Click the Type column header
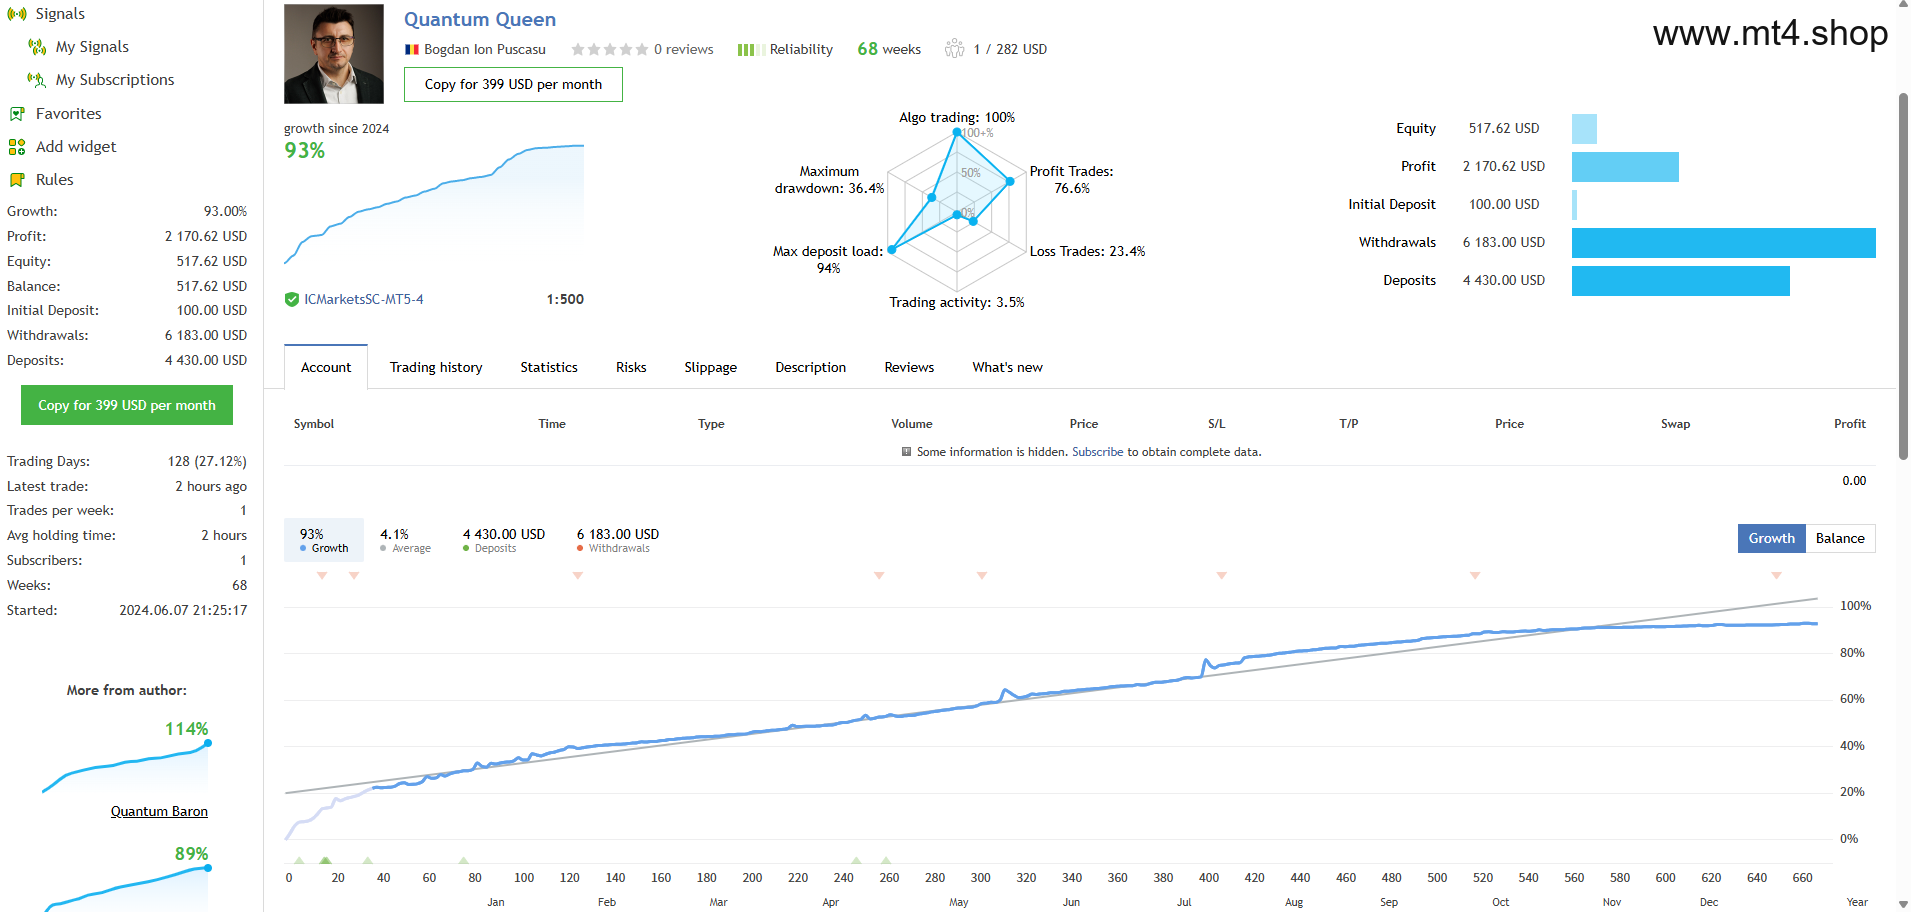Viewport: 1911px width, 912px height. (711, 424)
